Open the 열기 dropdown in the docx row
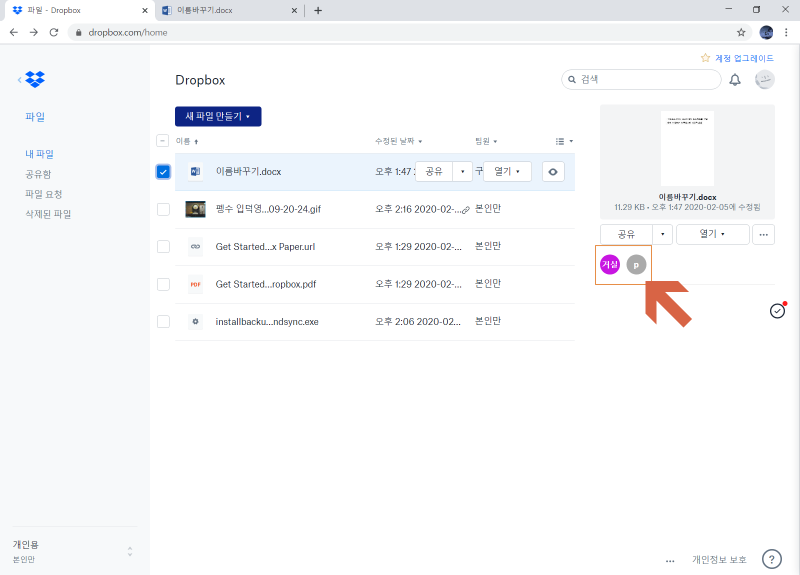800x575 pixels. tap(507, 171)
